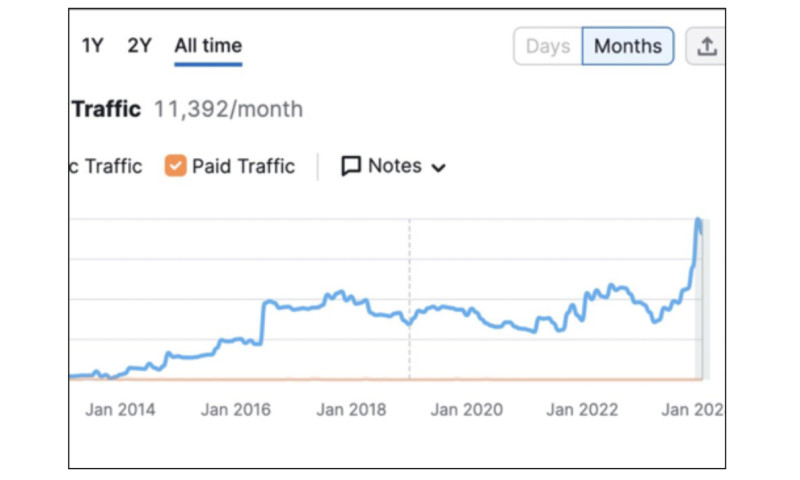Click the Jan 2016 axis label

point(236,409)
